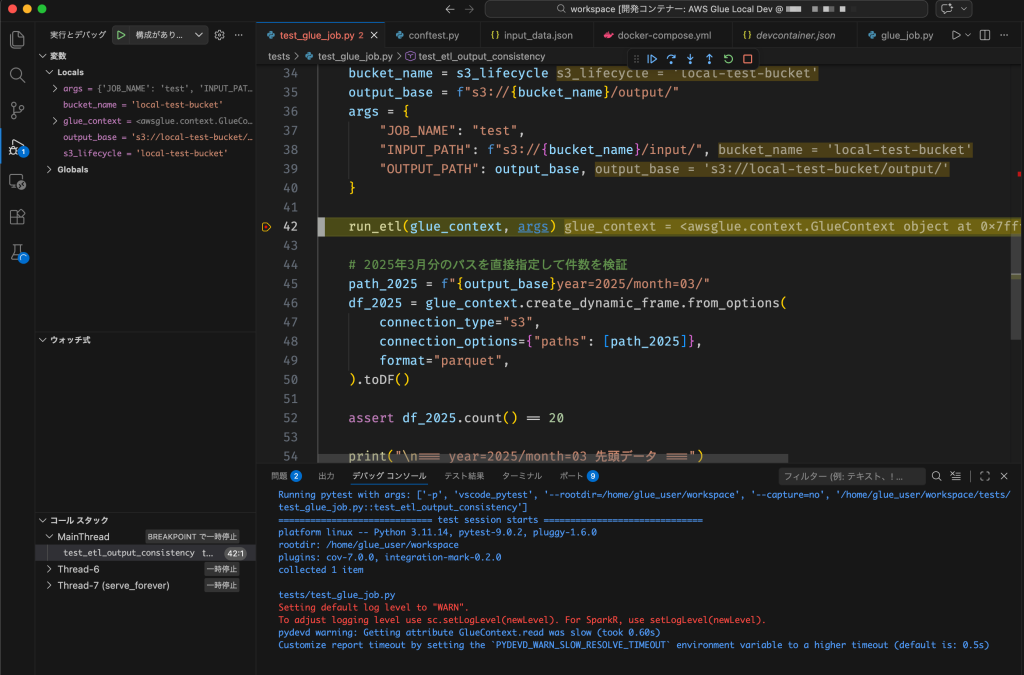
Task: Open the Testing flask icon
Action: pos(17,253)
